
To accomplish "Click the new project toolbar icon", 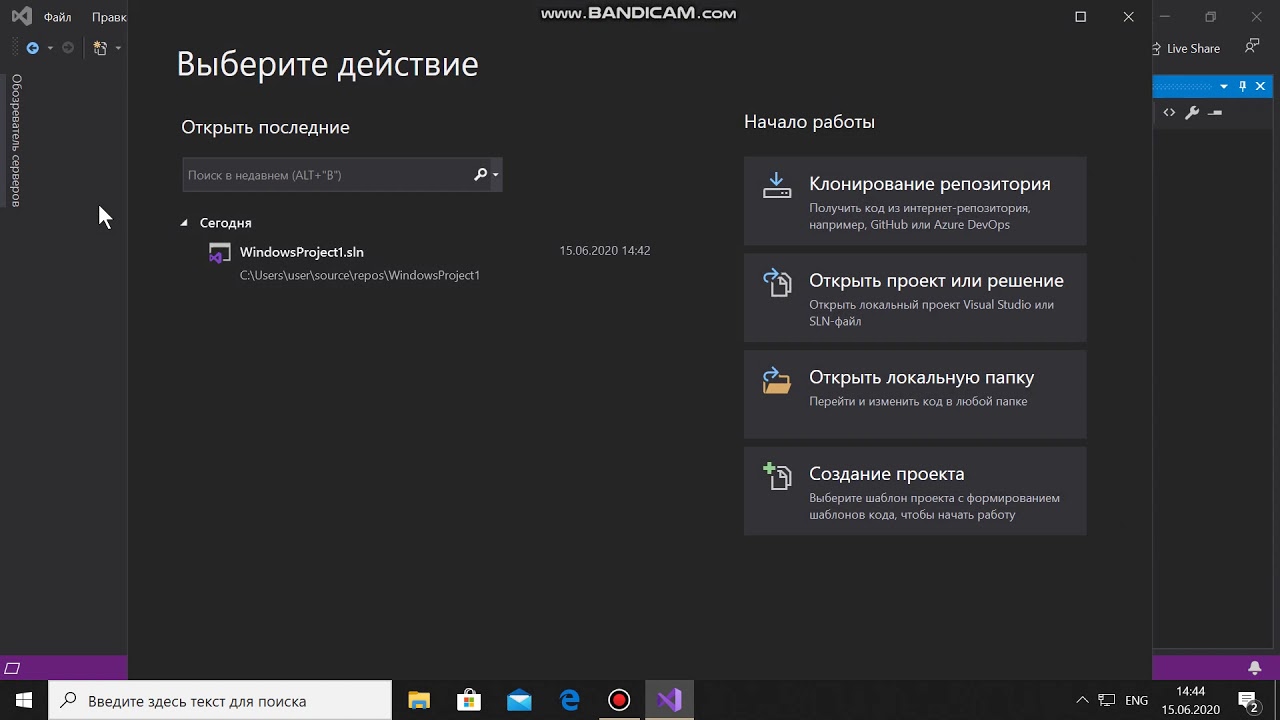I will (100, 48).
